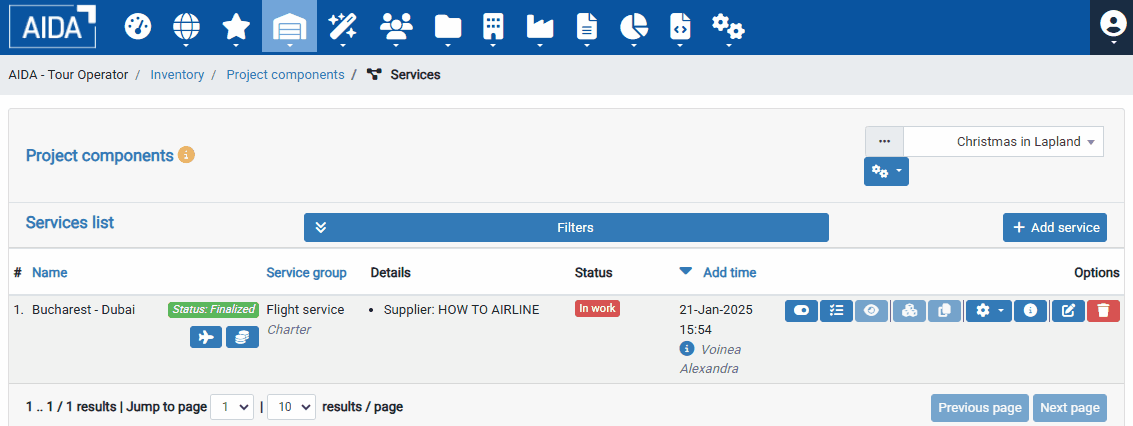Go to Inventory breadcrumb link
Viewport: 1133px width, 426px height.
177,74
